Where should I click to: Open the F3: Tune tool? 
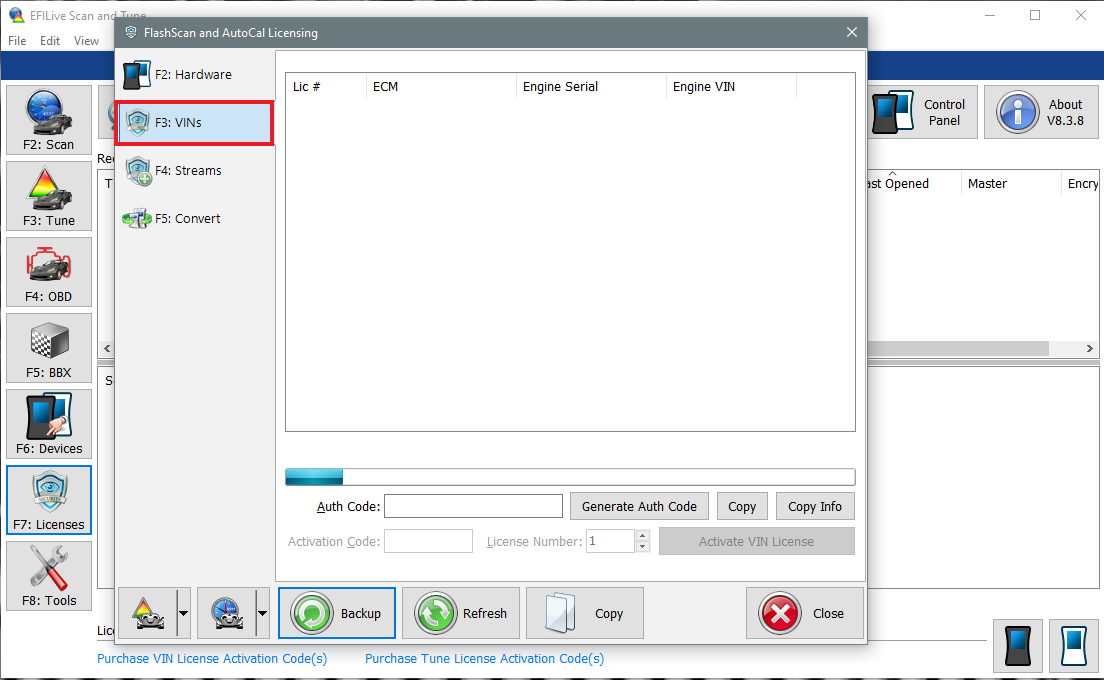(x=48, y=195)
